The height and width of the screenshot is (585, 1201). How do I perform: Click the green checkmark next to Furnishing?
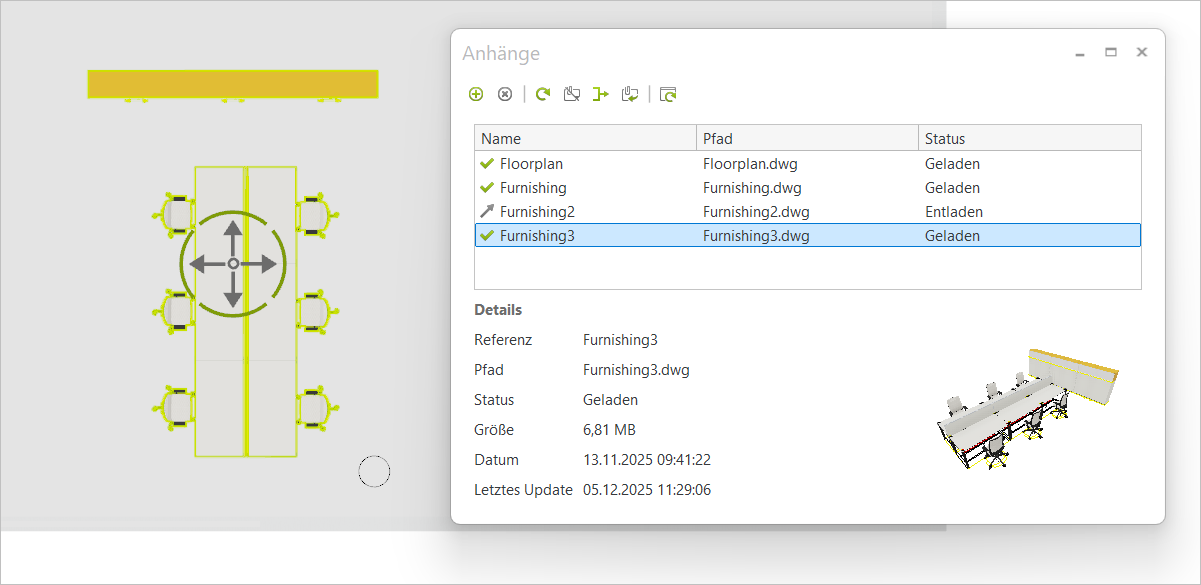click(485, 187)
